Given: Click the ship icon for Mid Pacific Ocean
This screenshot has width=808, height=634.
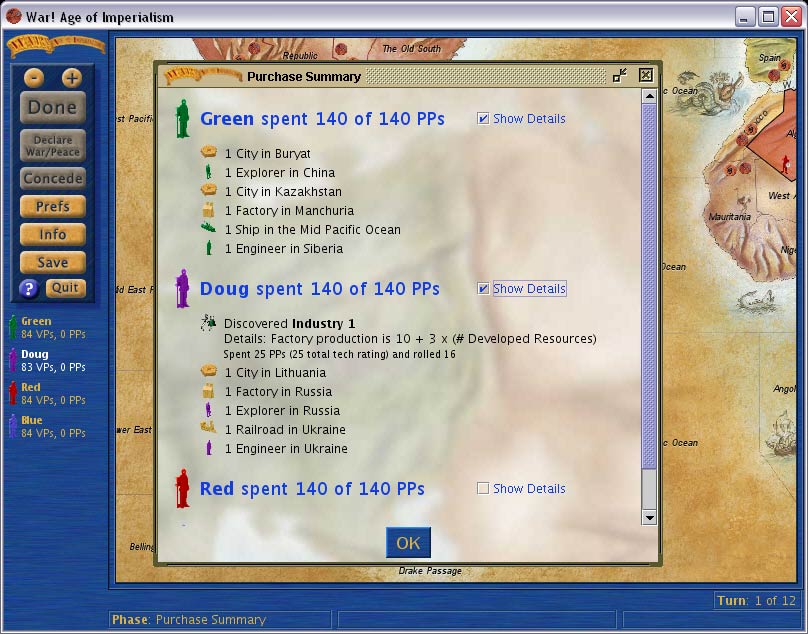Looking at the screenshot, I should [209, 229].
